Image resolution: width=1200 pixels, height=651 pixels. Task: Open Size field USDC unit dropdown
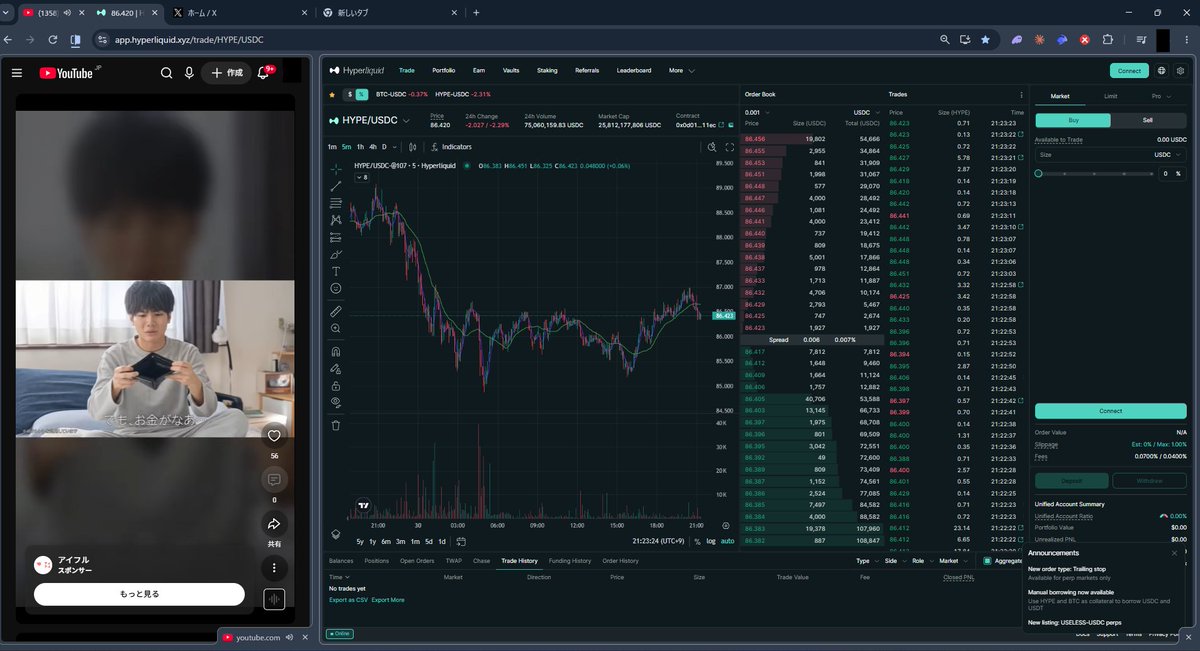click(1167, 155)
